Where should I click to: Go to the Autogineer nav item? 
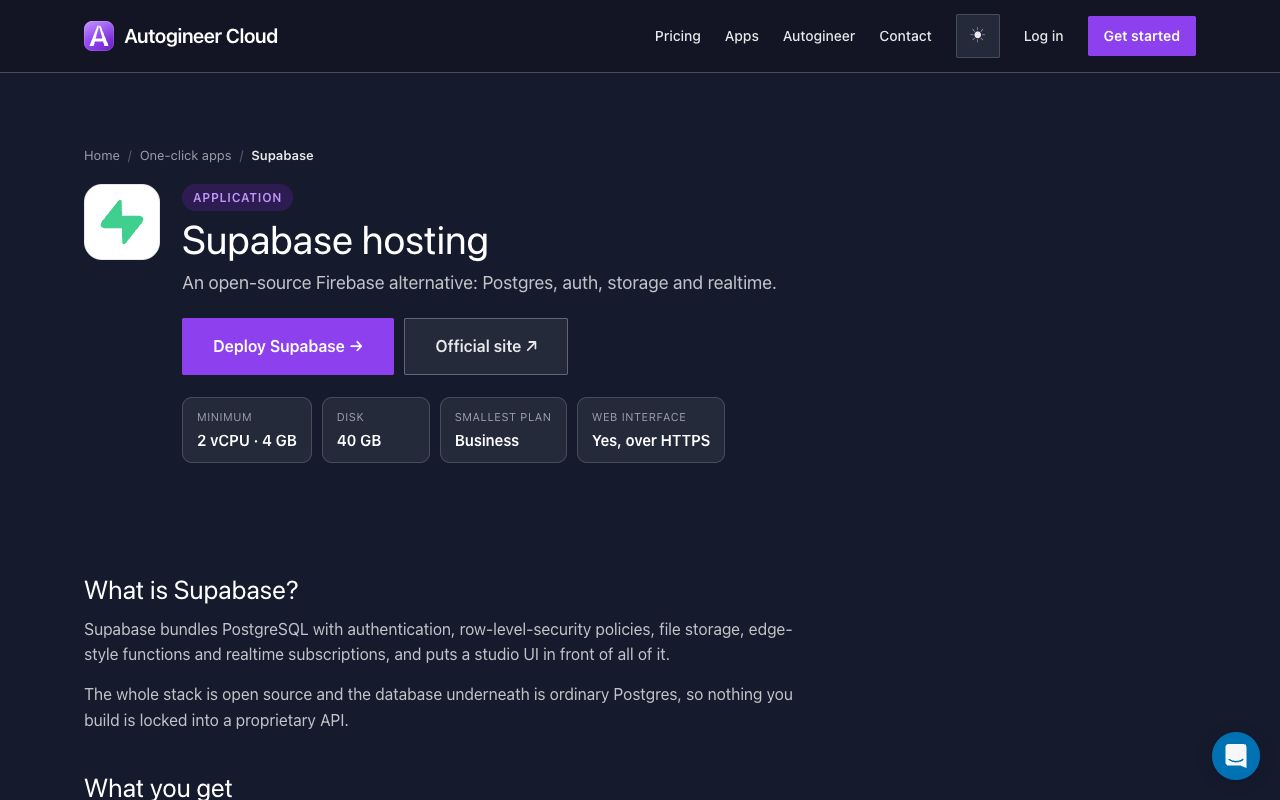coord(819,36)
